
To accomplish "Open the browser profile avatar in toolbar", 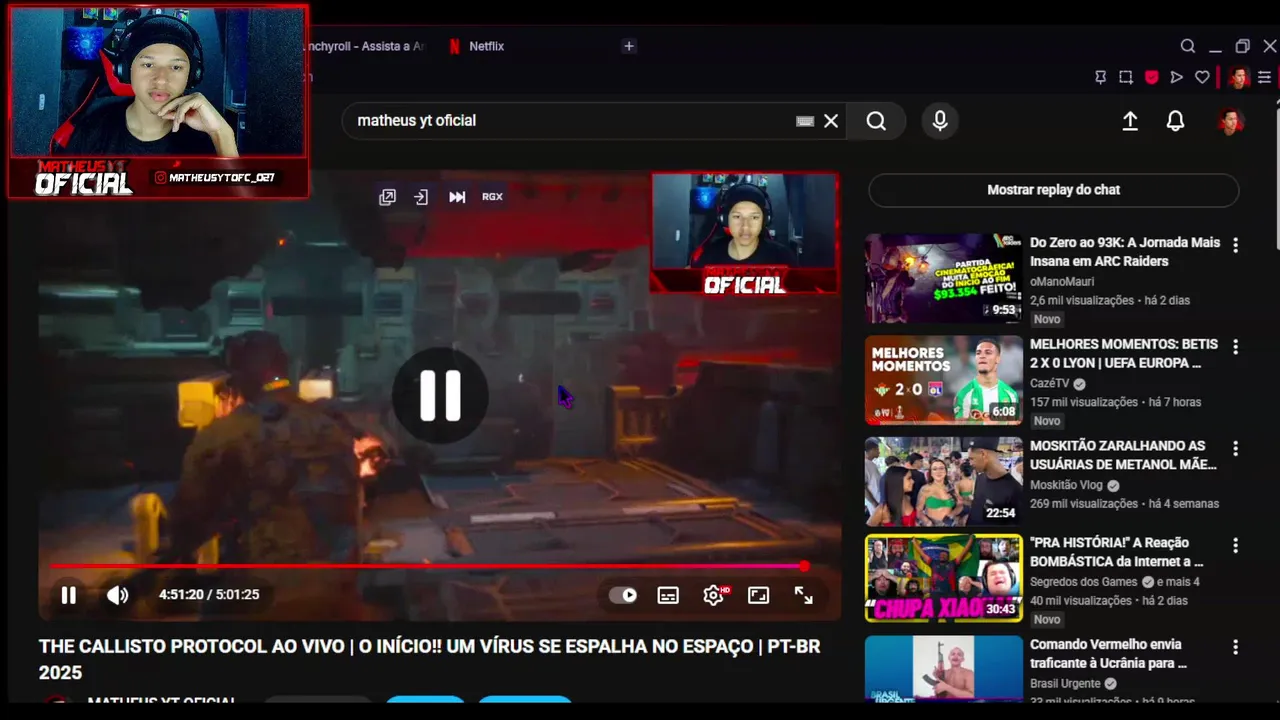I will pyautogui.click(x=1238, y=77).
